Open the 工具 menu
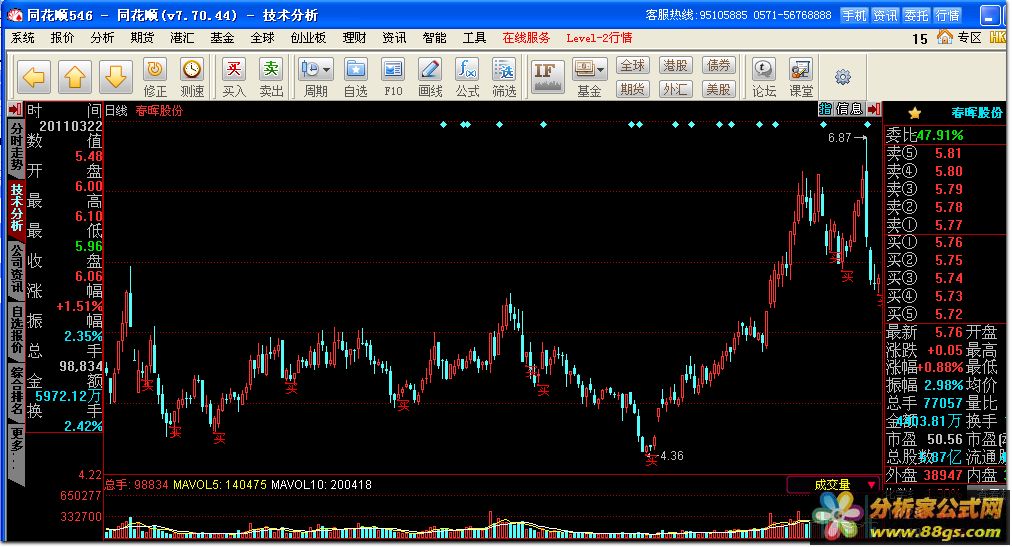 [474, 38]
